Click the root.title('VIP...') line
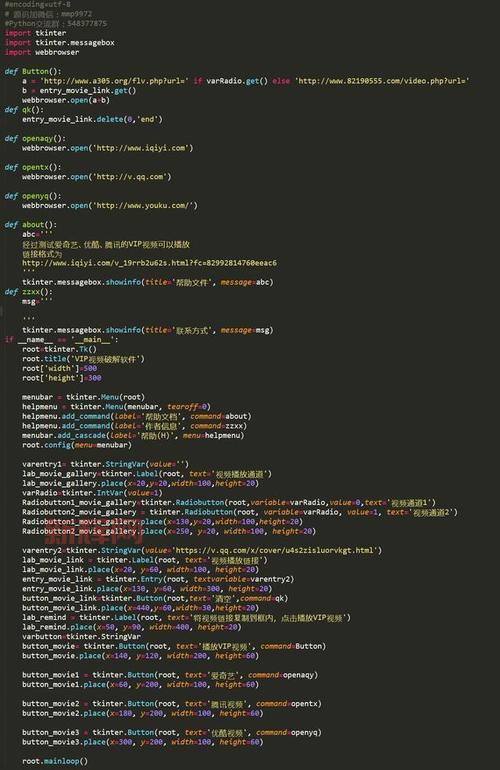This screenshot has width=500, height=770. [x=83, y=359]
